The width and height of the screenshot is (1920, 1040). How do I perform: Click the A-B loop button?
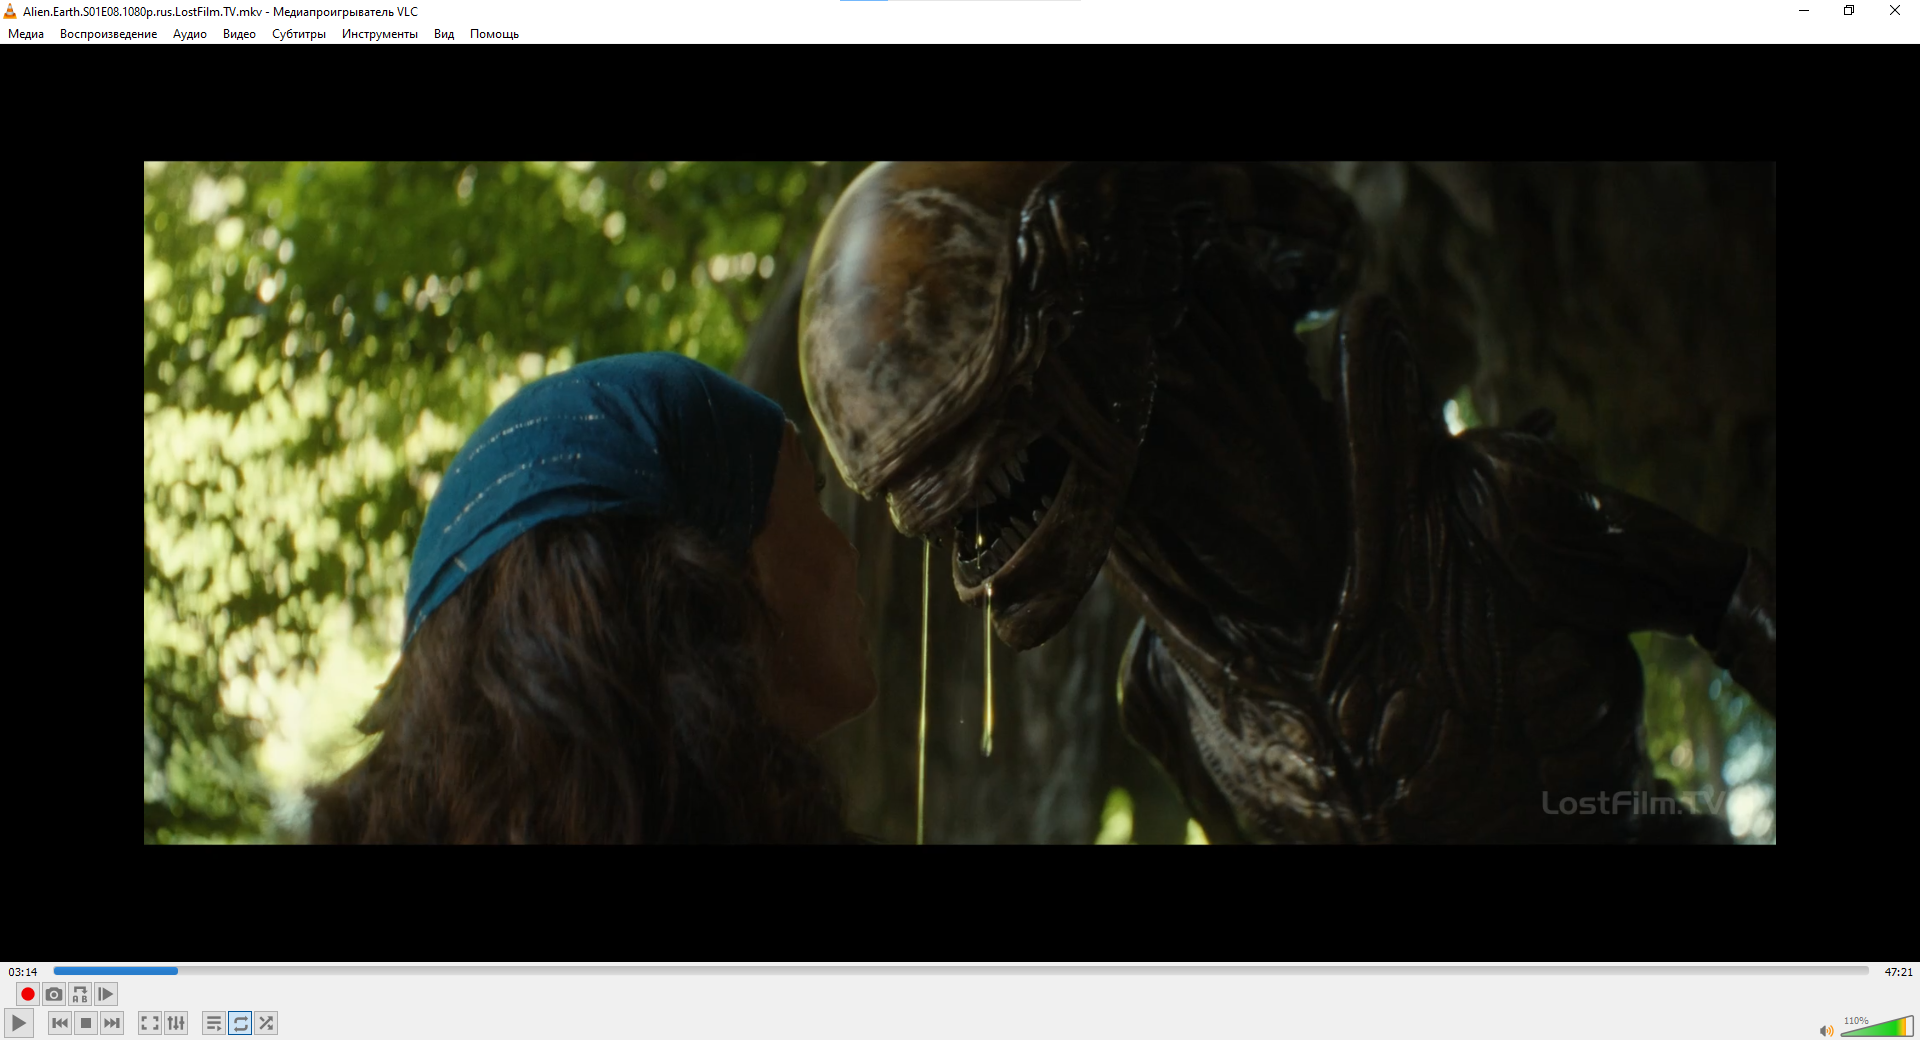[80, 994]
